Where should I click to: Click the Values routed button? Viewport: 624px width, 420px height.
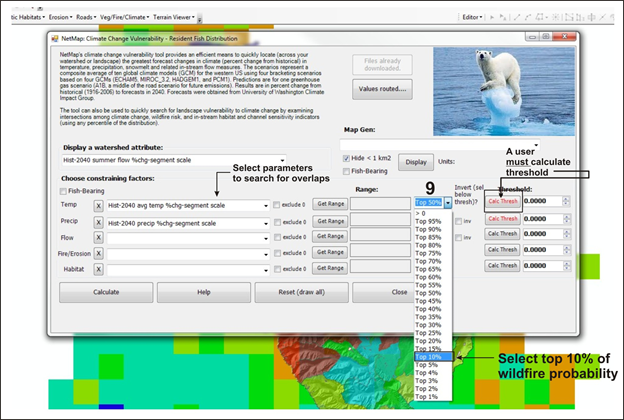pyautogui.click(x=381, y=89)
